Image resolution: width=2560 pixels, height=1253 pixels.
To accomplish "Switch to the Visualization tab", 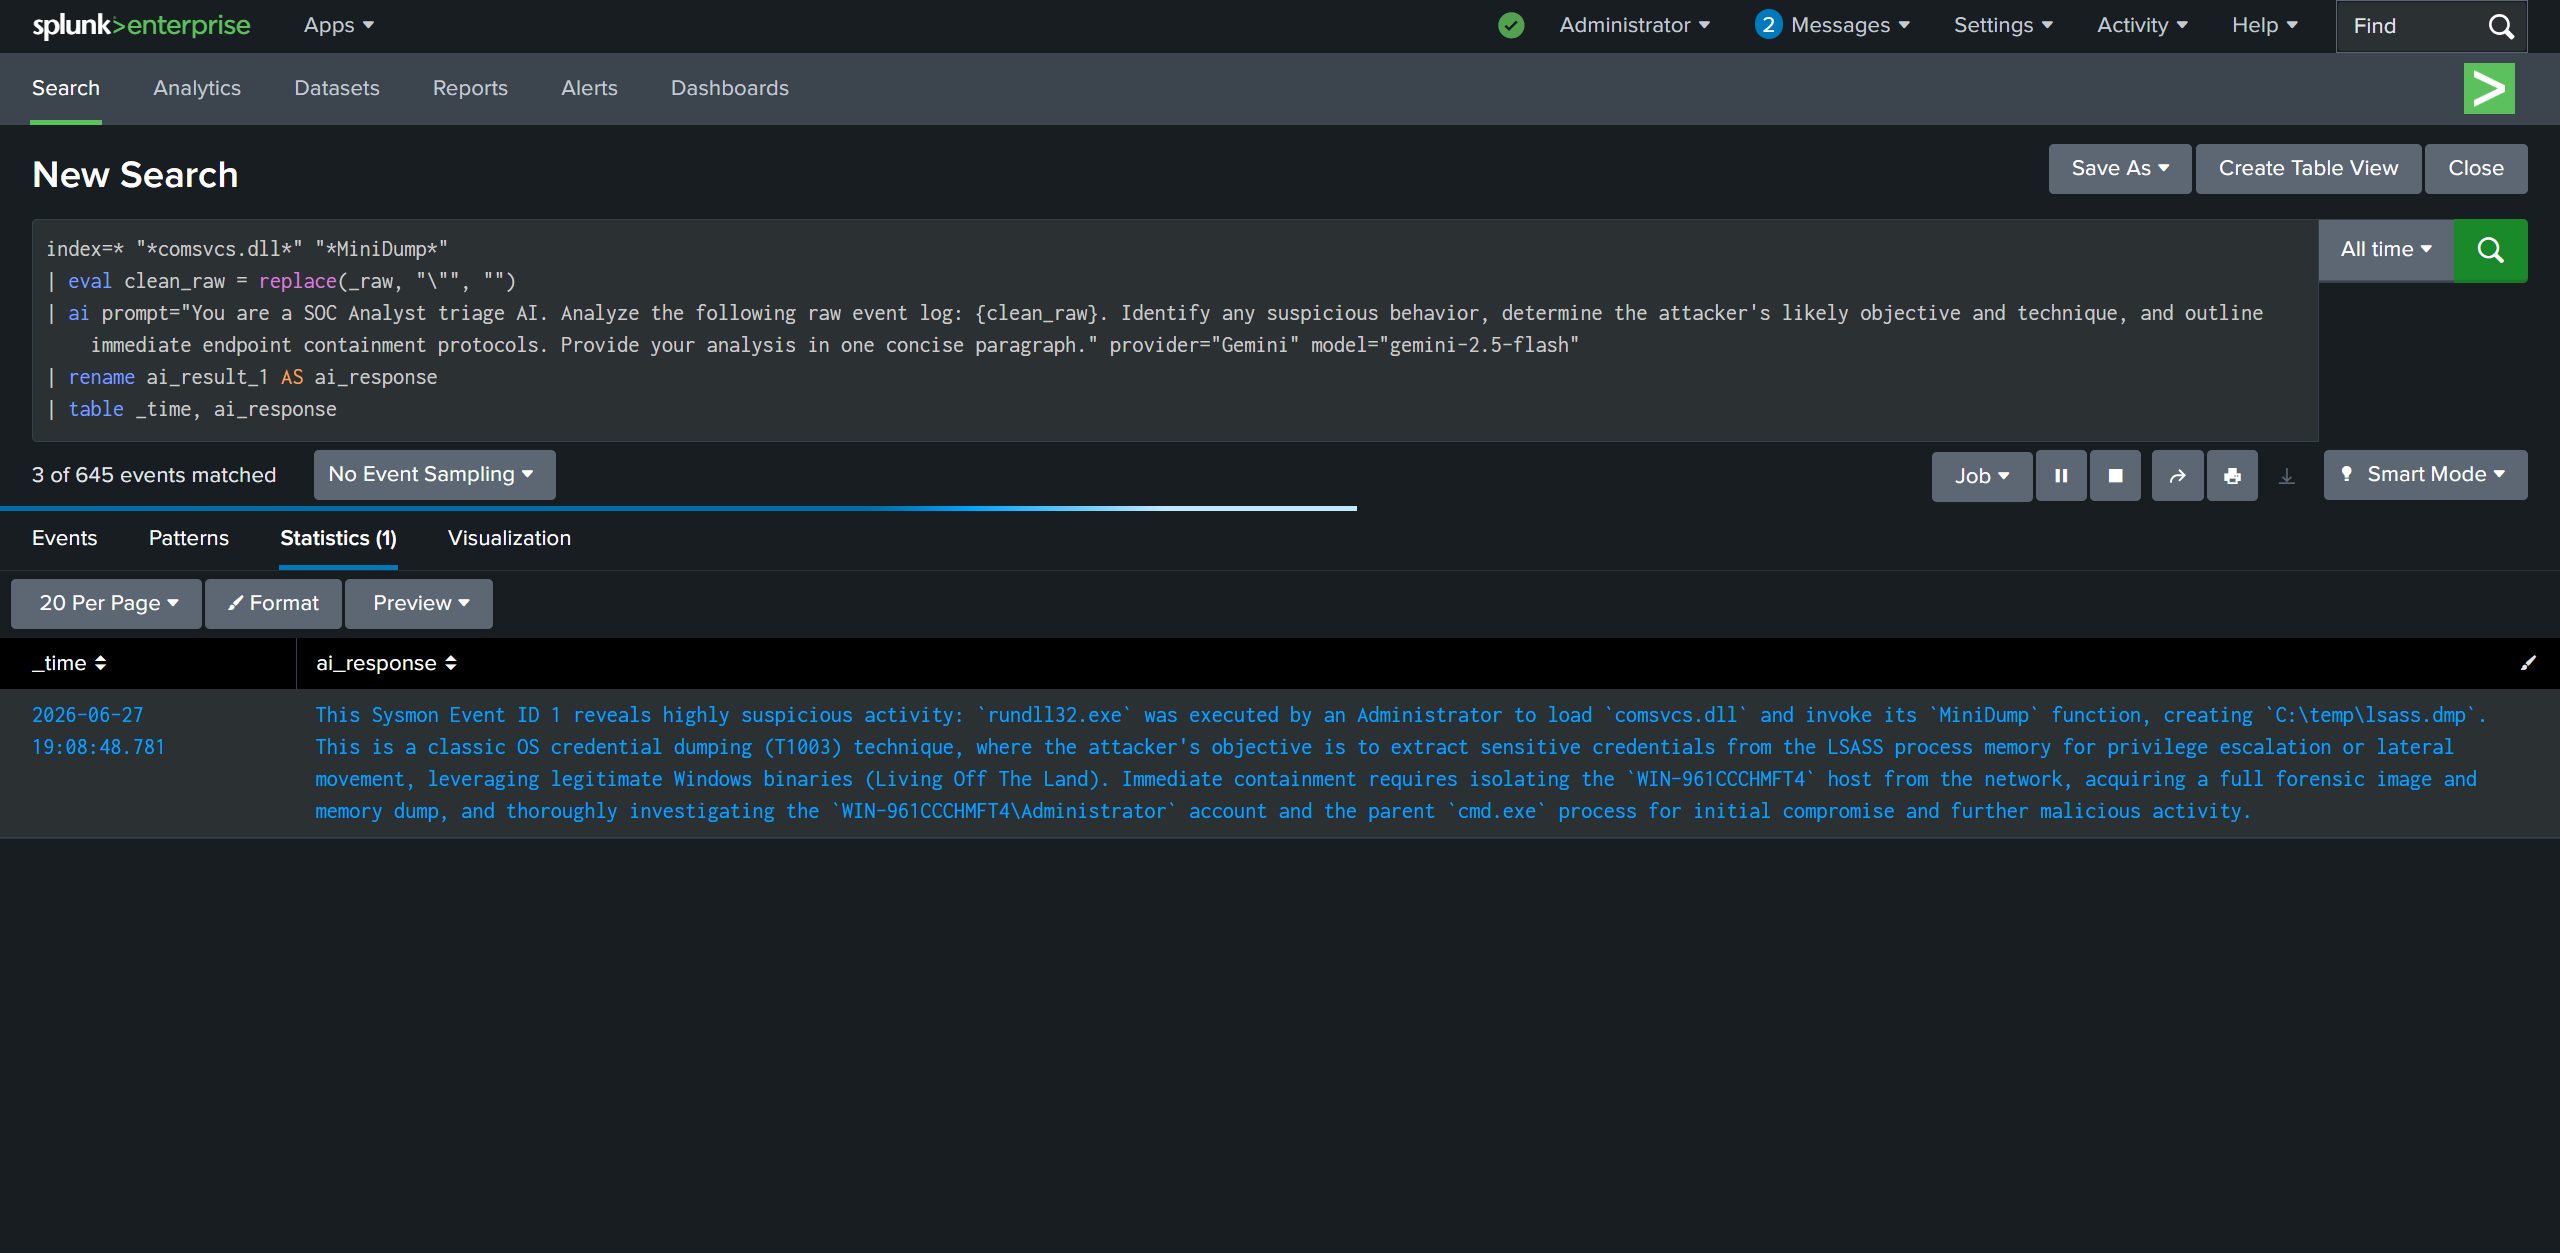I will (x=509, y=539).
